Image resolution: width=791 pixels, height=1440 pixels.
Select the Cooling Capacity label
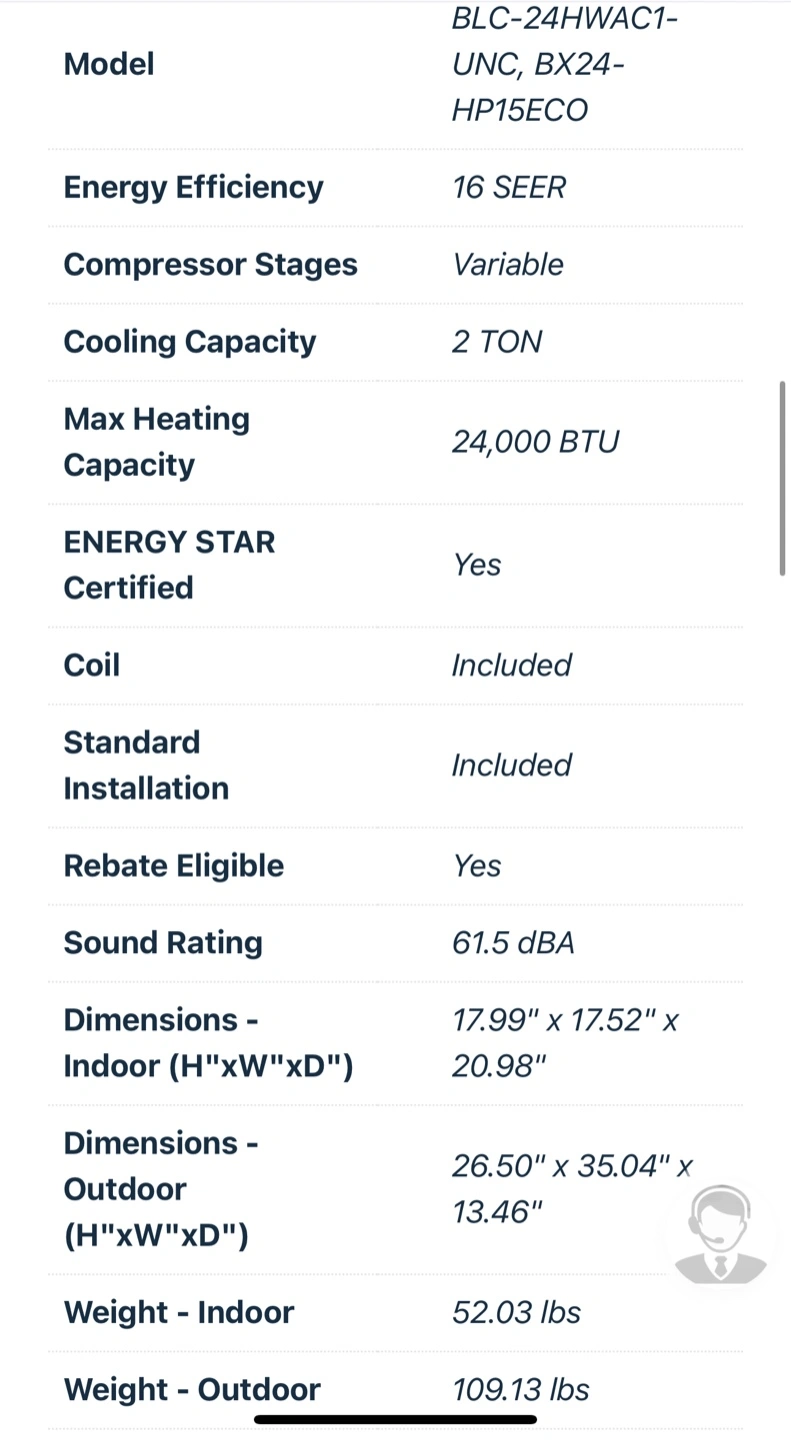point(189,341)
